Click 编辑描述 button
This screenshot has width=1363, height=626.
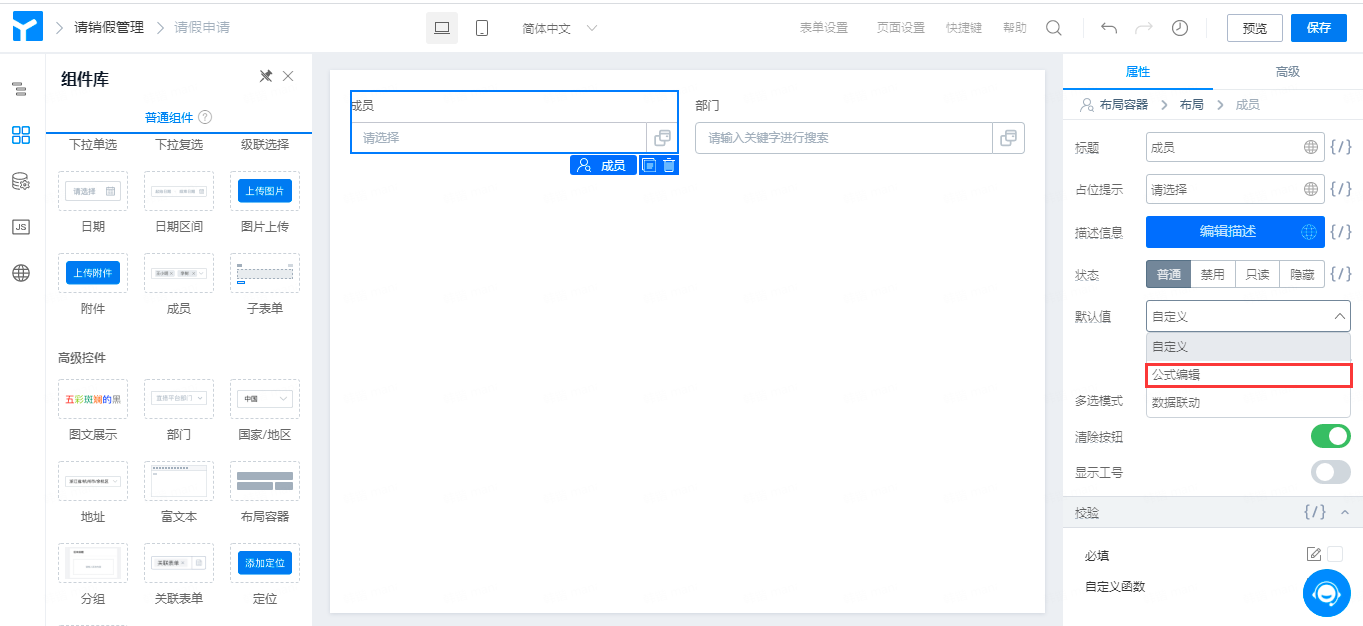(x=1235, y=232)
